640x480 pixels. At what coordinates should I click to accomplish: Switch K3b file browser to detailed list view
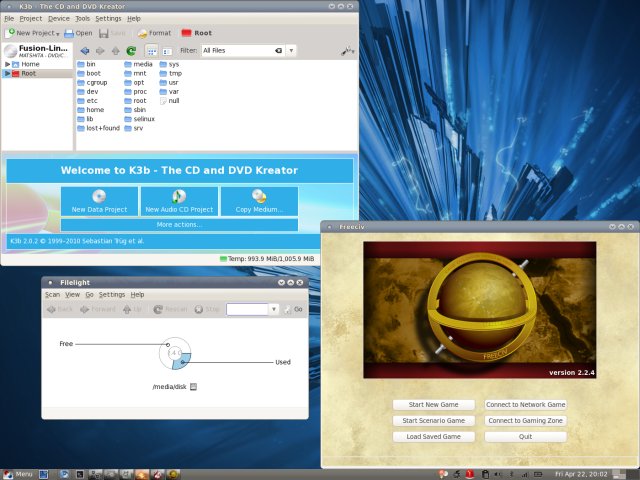167,51
